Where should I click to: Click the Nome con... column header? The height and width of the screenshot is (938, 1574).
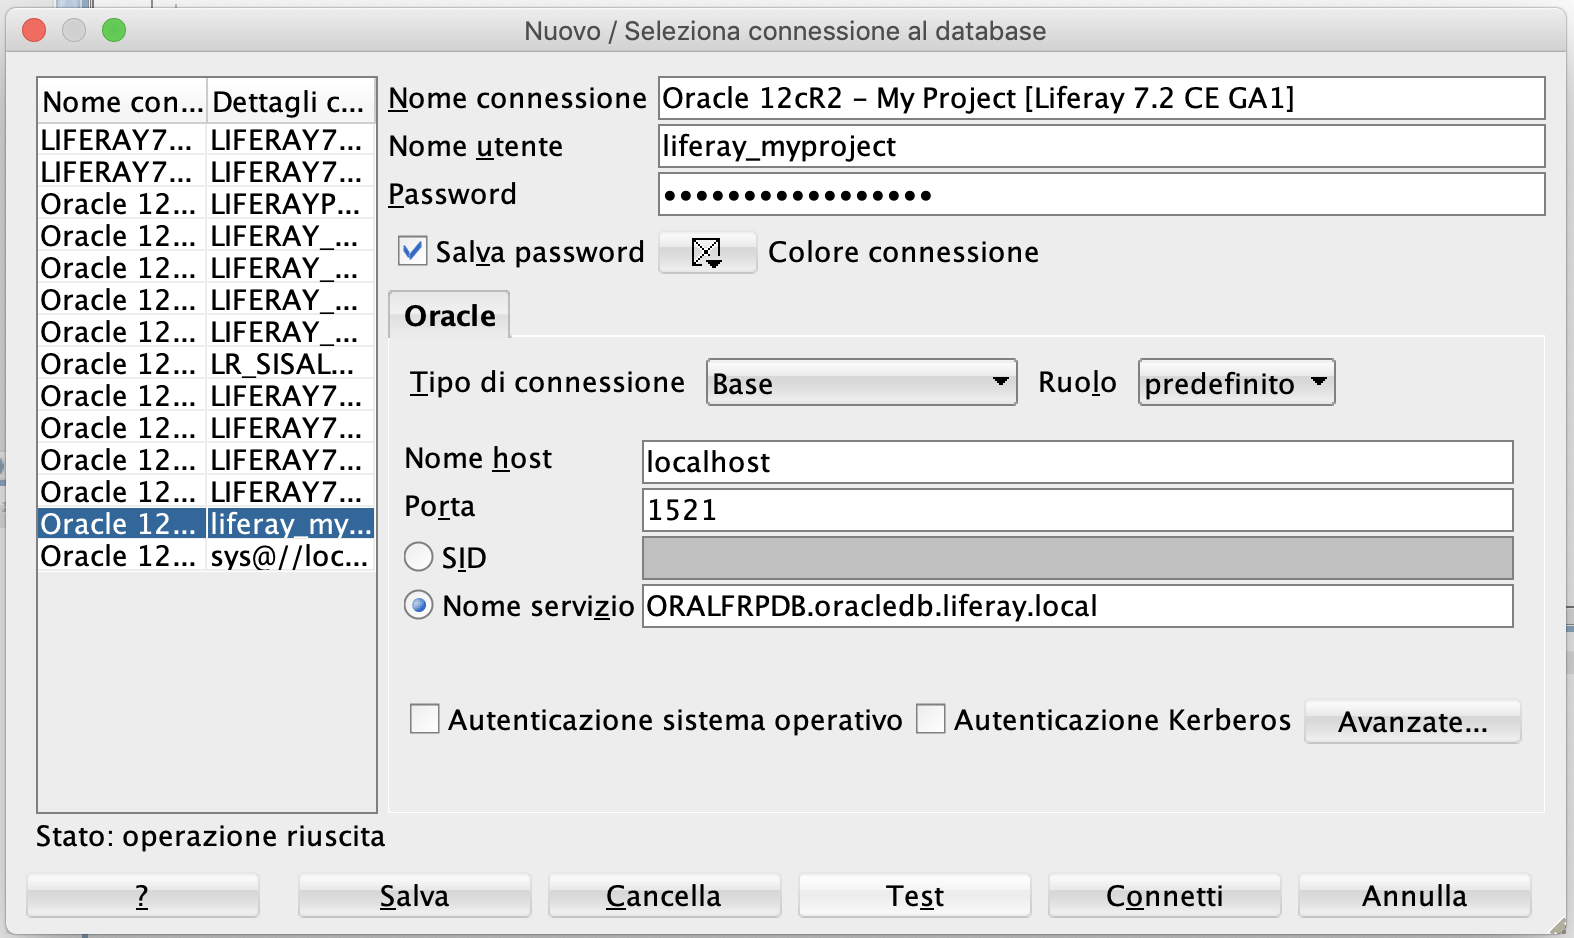click(x=123, y=101)
